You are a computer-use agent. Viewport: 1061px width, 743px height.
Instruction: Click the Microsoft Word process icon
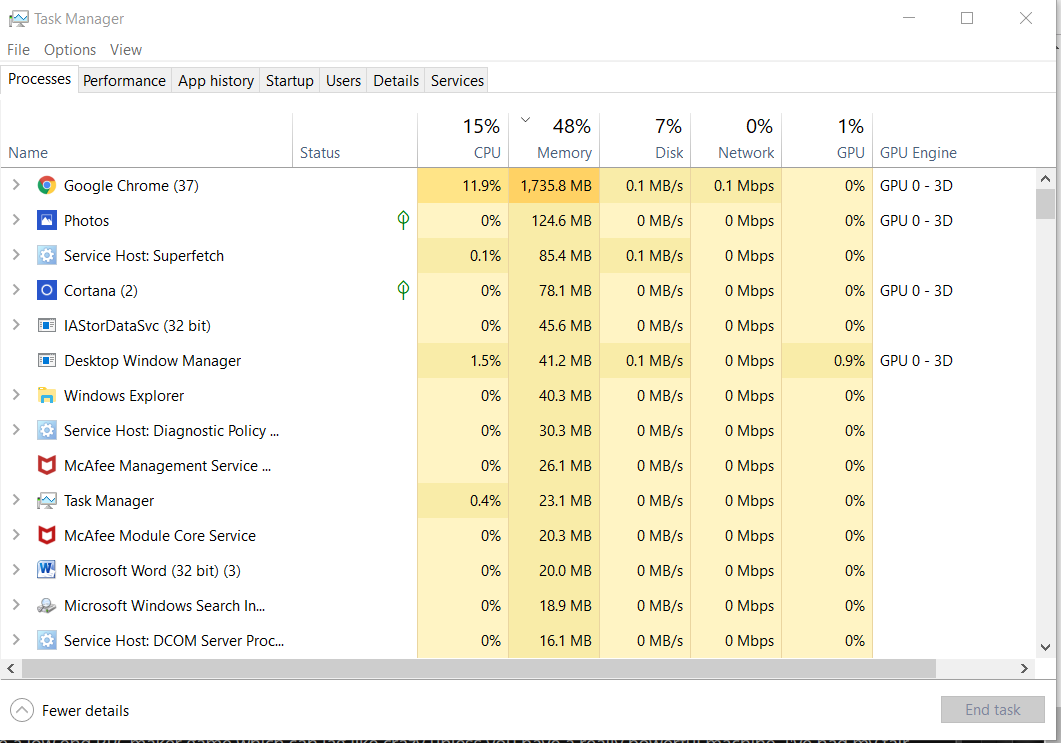[x=47, y=570]
